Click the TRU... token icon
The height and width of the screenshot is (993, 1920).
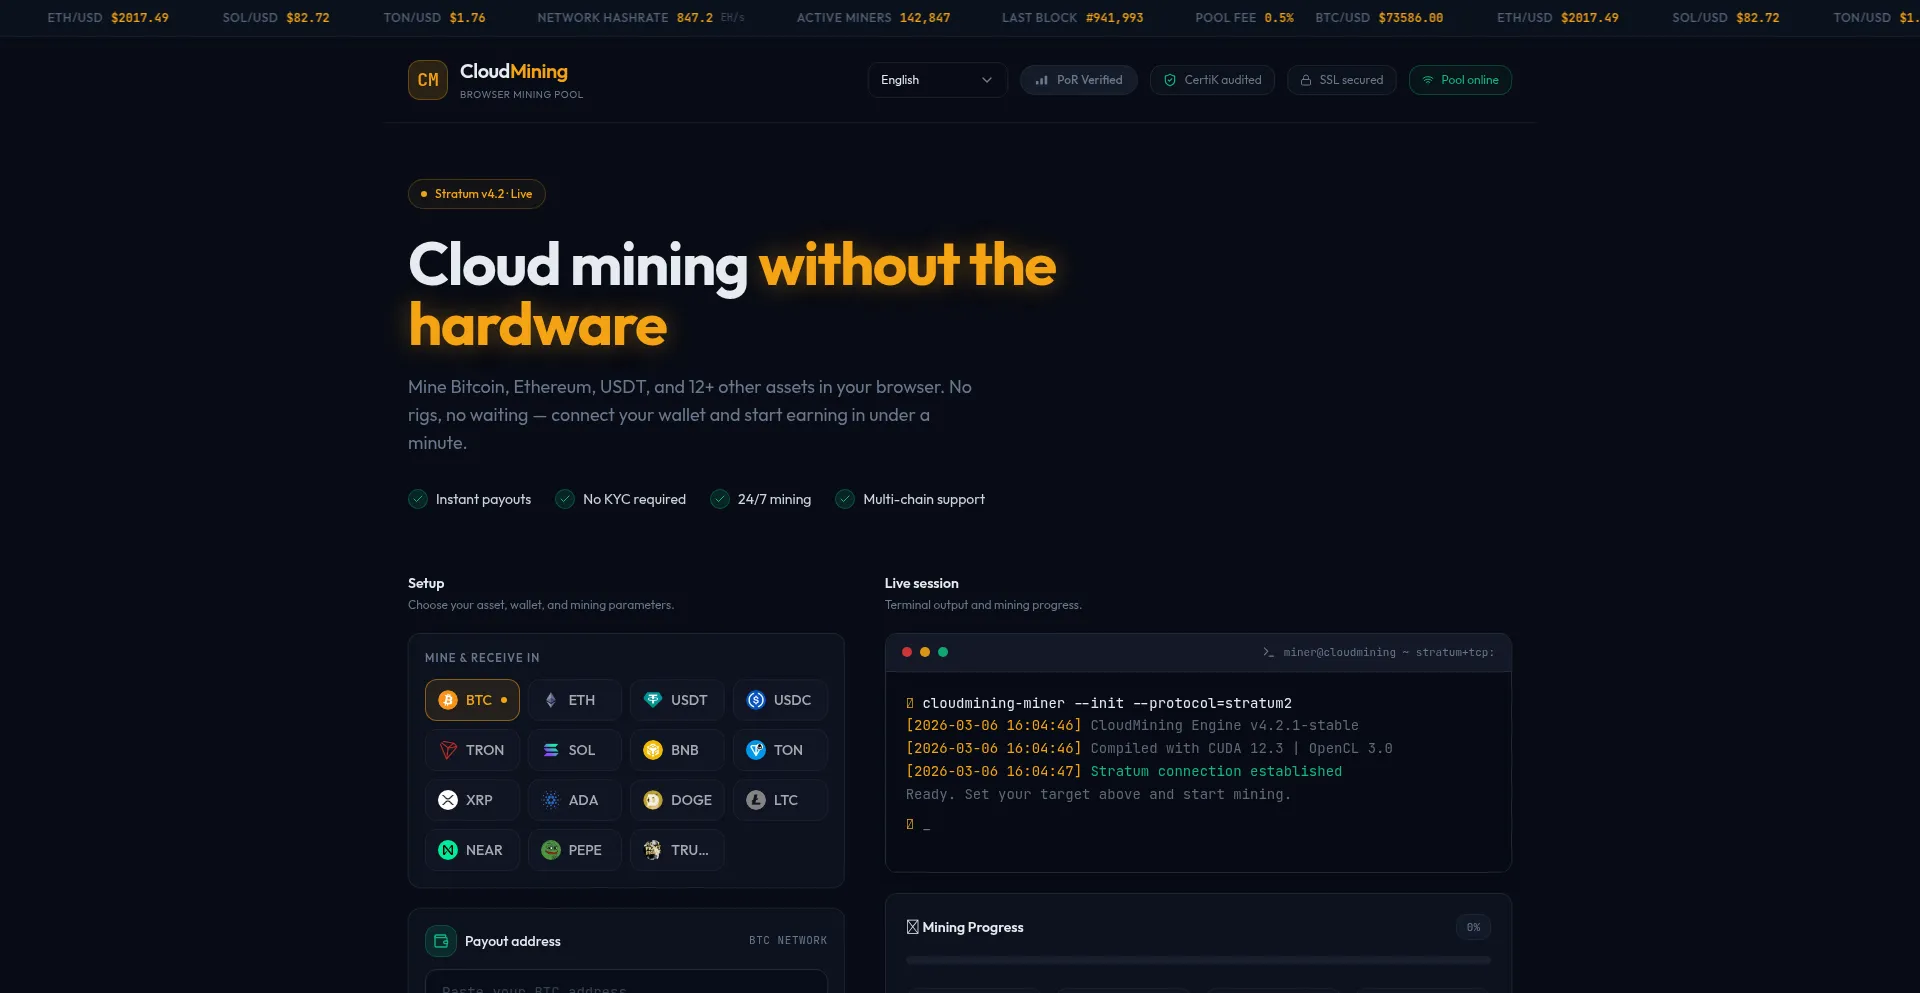(x=653, y=850)
